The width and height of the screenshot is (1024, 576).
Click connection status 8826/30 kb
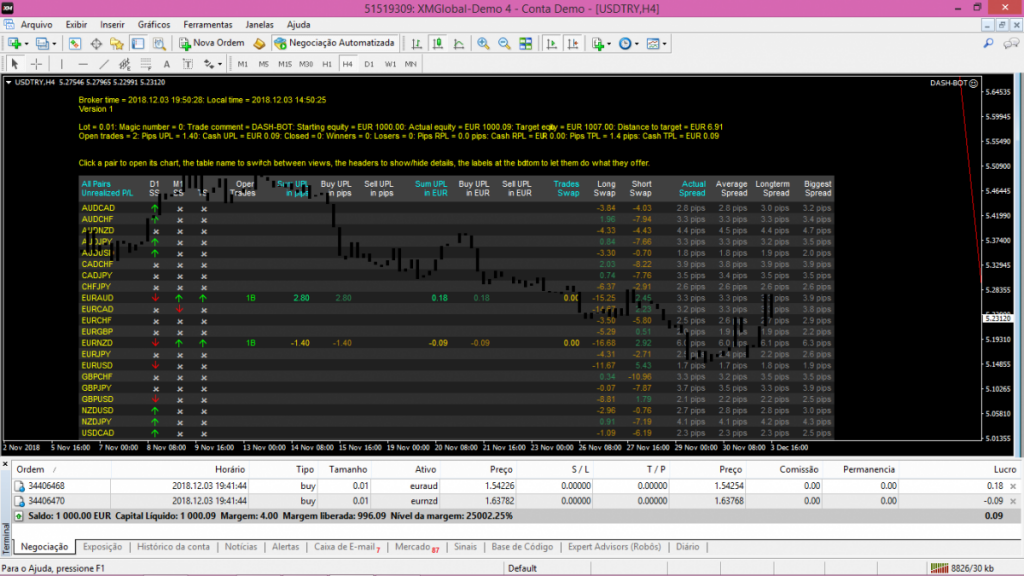(963, 568)
